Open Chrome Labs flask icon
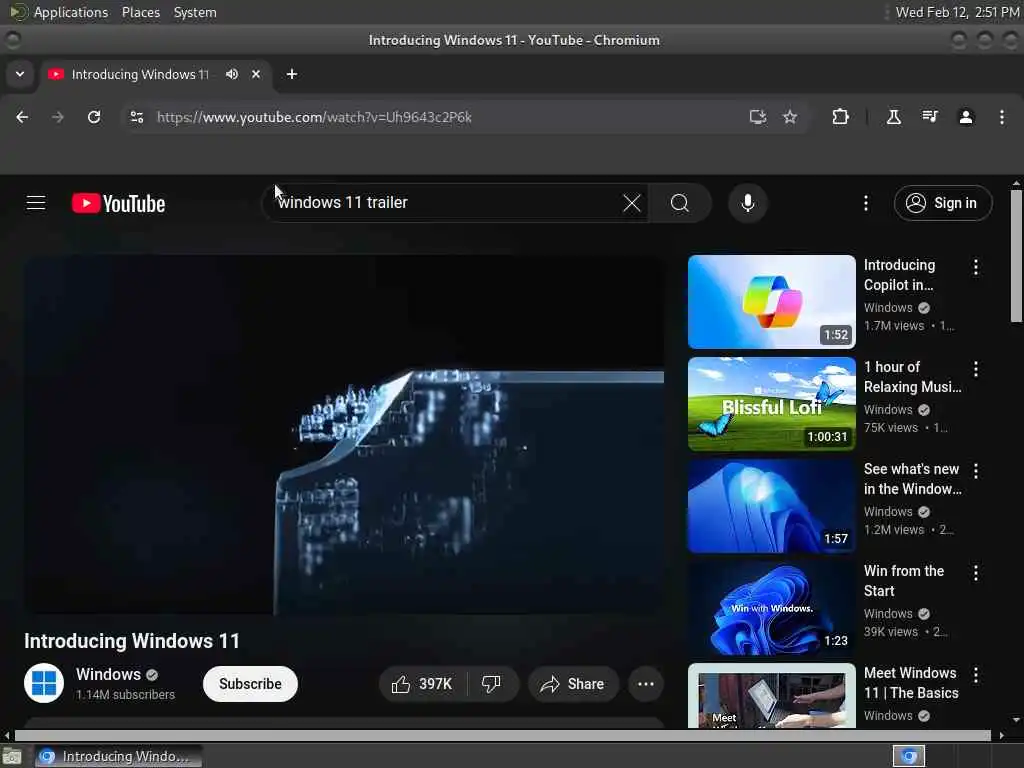 pyautogui.click(x=894, y=117)
